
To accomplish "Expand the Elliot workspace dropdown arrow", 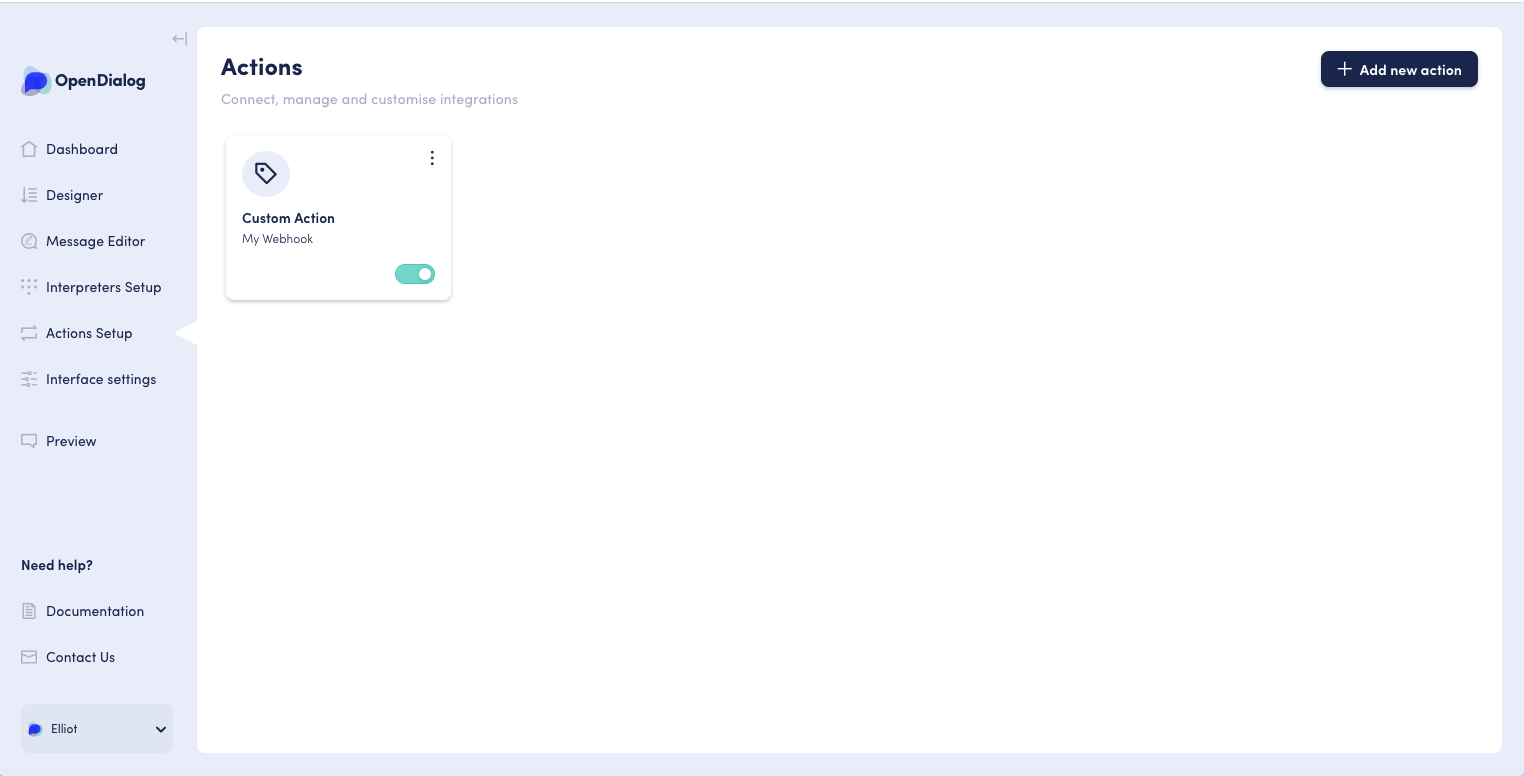I will (x=161, y=729).
